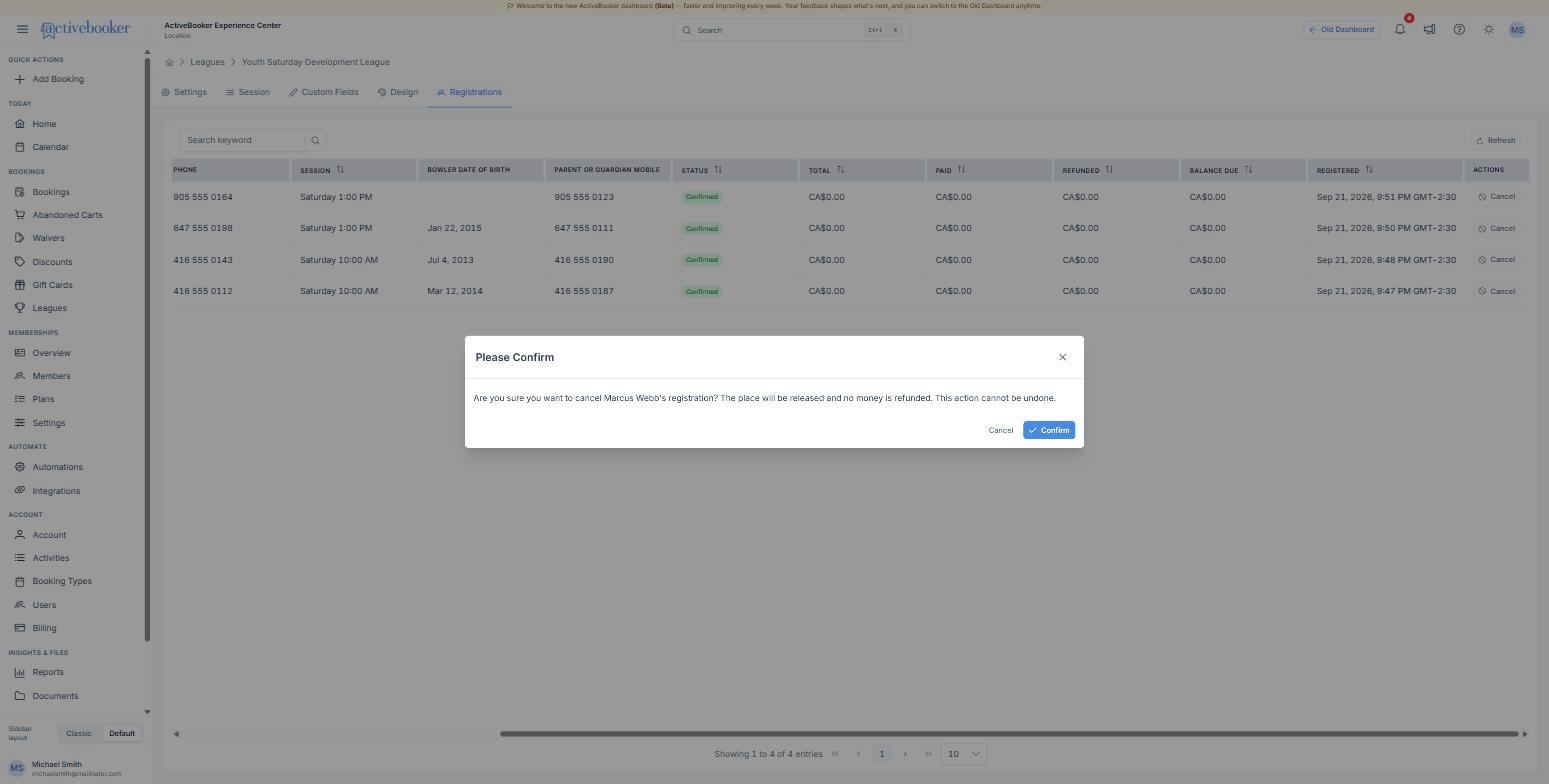The width and height of the screenshot is (1549, 784).
Task: Open the announcements megaphone icon
Action: click(1429, 29)
